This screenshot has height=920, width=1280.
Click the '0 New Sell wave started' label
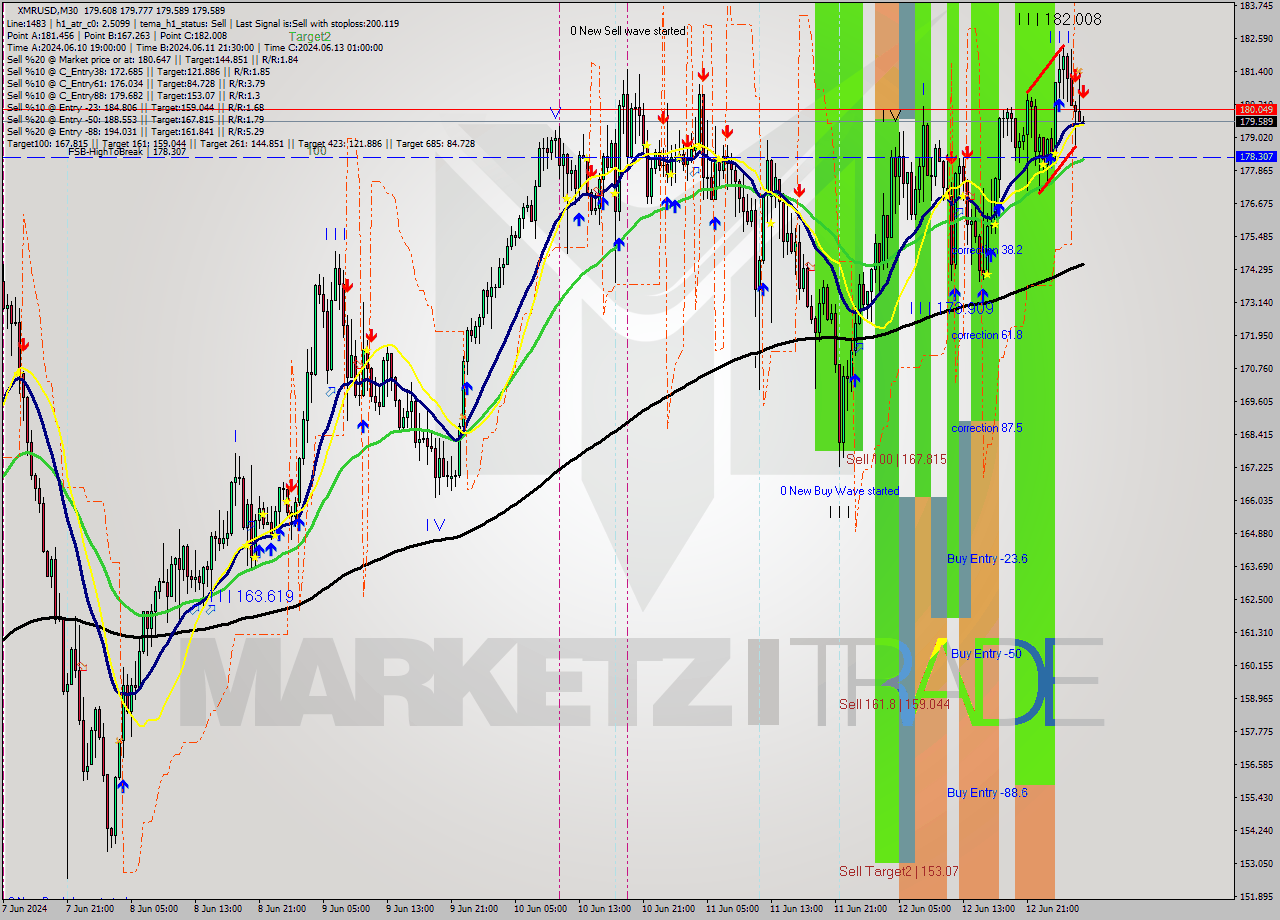point(628,31)
